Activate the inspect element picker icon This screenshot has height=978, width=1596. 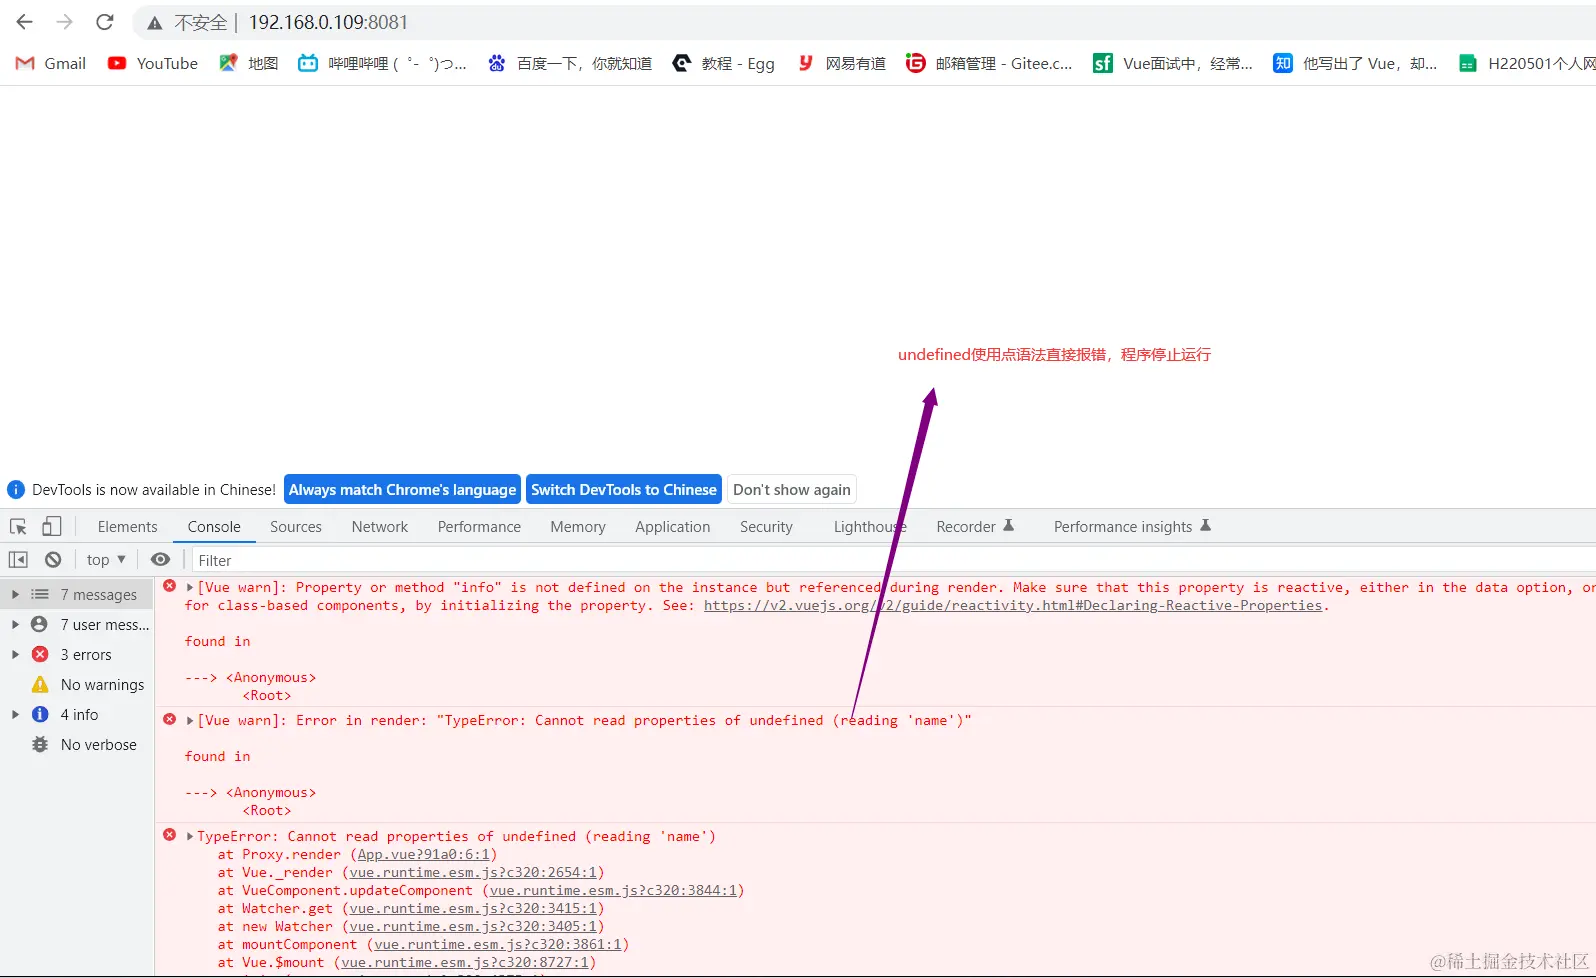(x=18, y=526)
